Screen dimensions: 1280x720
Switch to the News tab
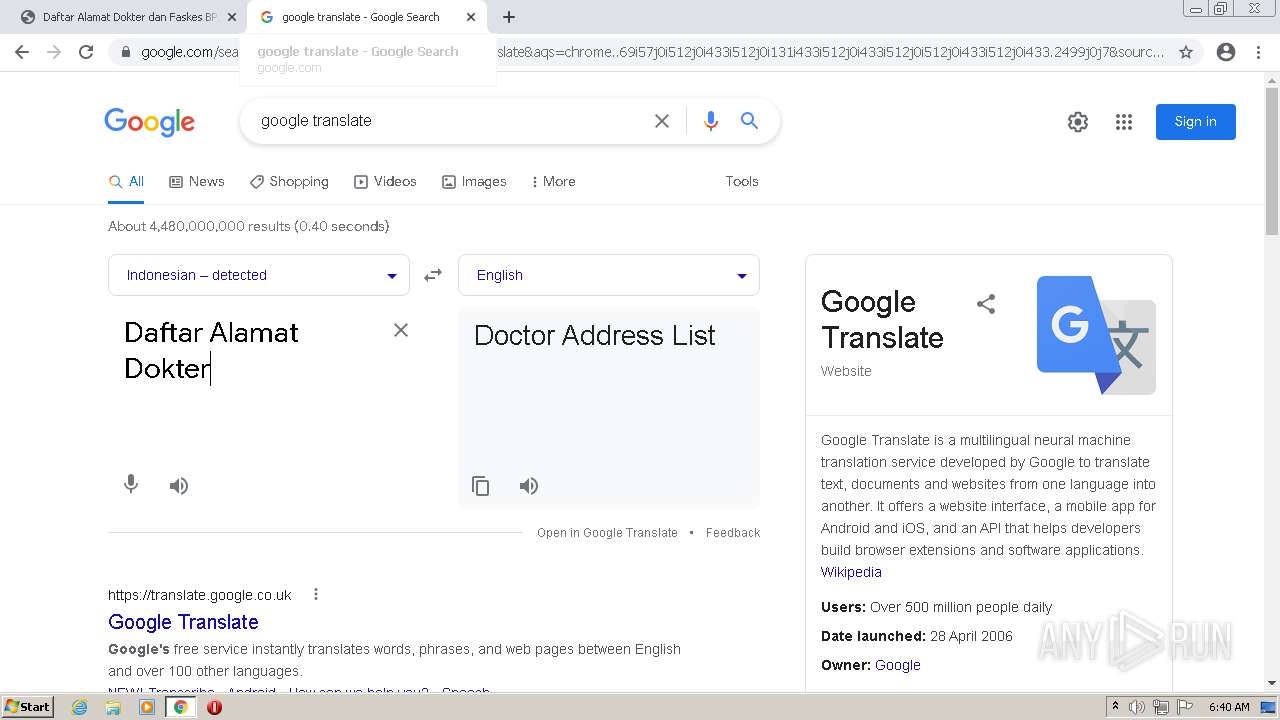[x=197, y=181]
